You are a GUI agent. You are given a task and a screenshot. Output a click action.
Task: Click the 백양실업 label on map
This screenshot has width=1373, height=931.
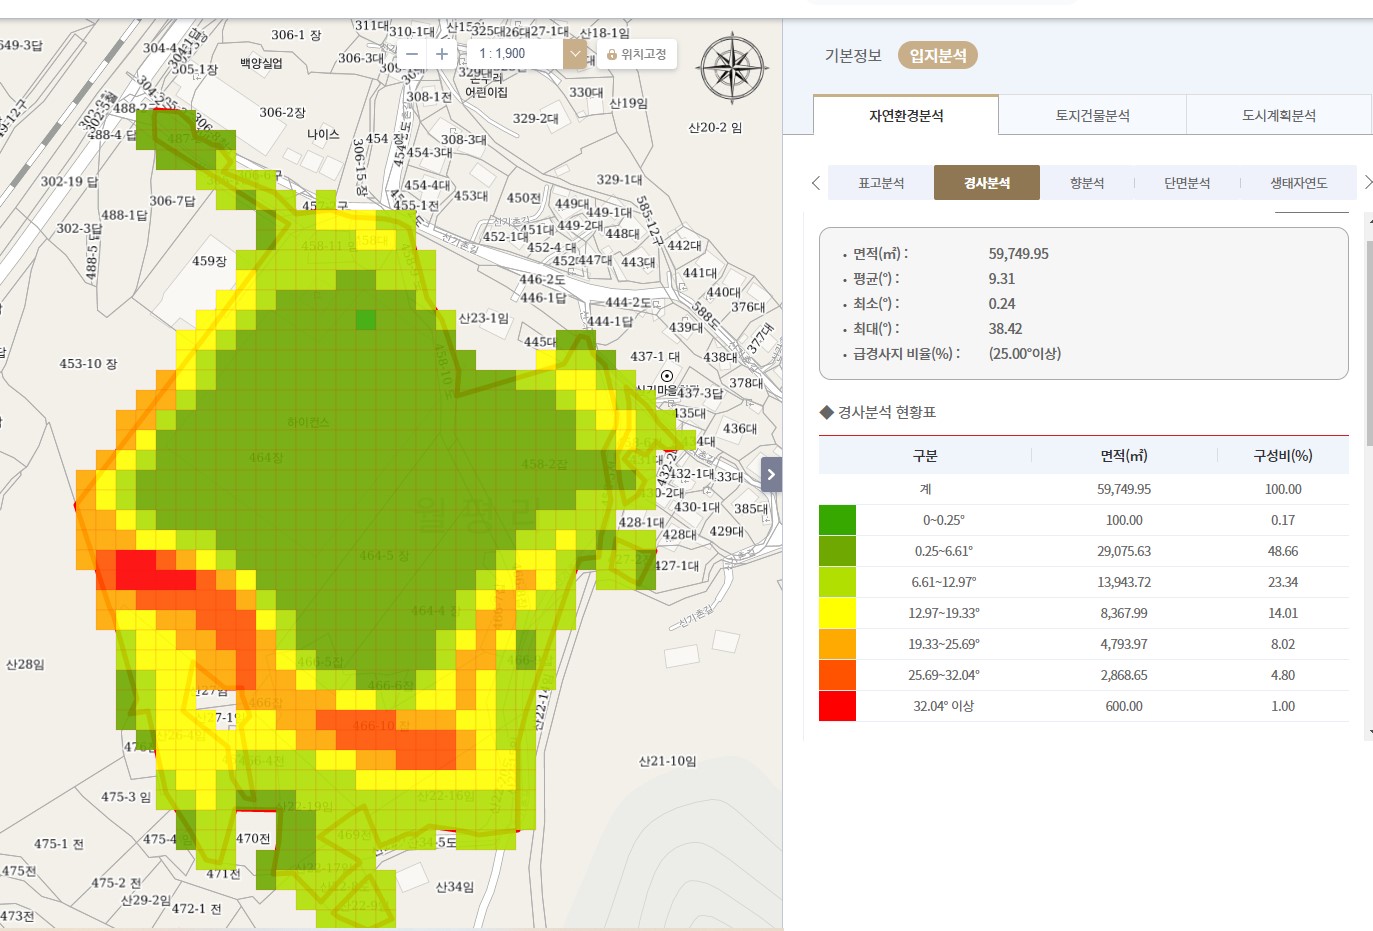coord(261,63)
